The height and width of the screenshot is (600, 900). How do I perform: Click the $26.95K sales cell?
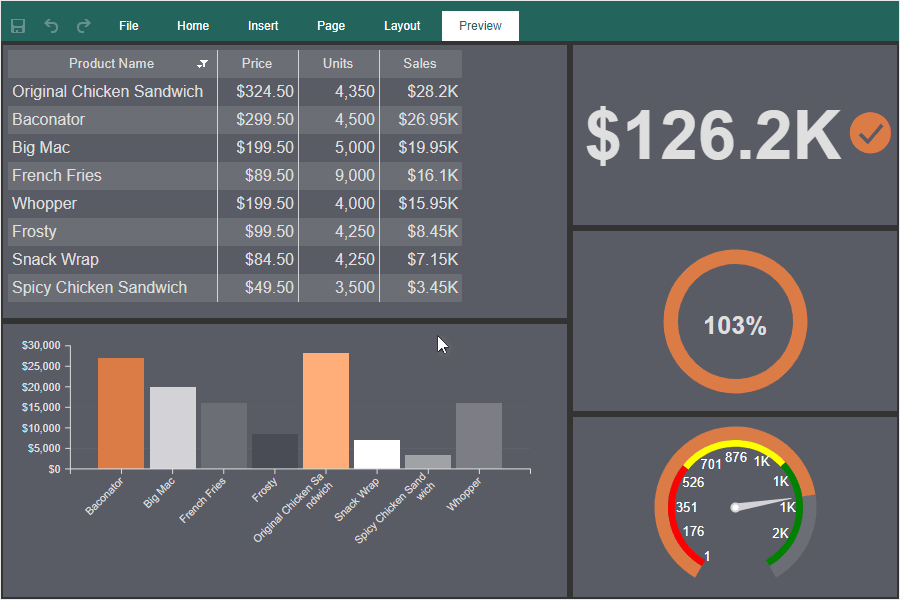[x=421, y=119]
